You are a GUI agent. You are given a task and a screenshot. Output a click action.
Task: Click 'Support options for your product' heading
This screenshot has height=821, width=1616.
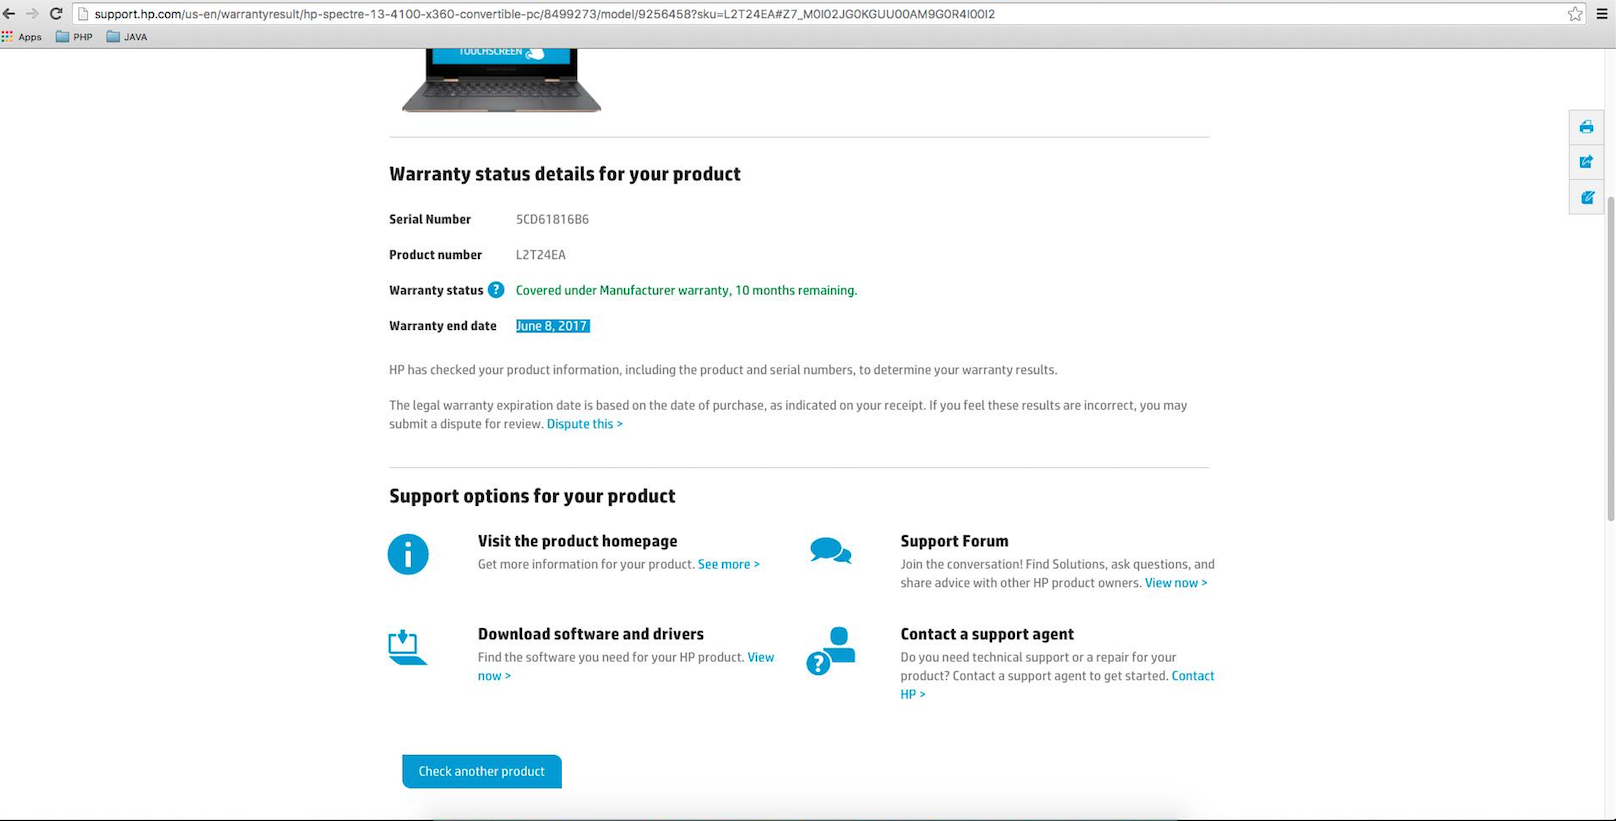coord(532,496)
